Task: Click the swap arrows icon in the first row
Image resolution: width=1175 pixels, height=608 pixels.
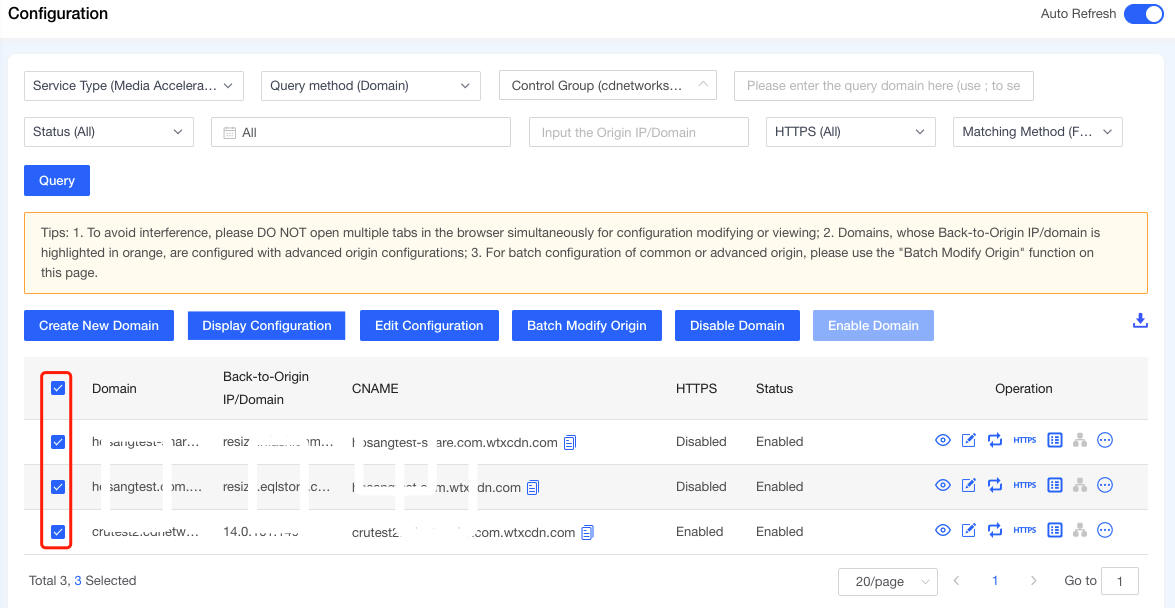Action: pos(995,441)
